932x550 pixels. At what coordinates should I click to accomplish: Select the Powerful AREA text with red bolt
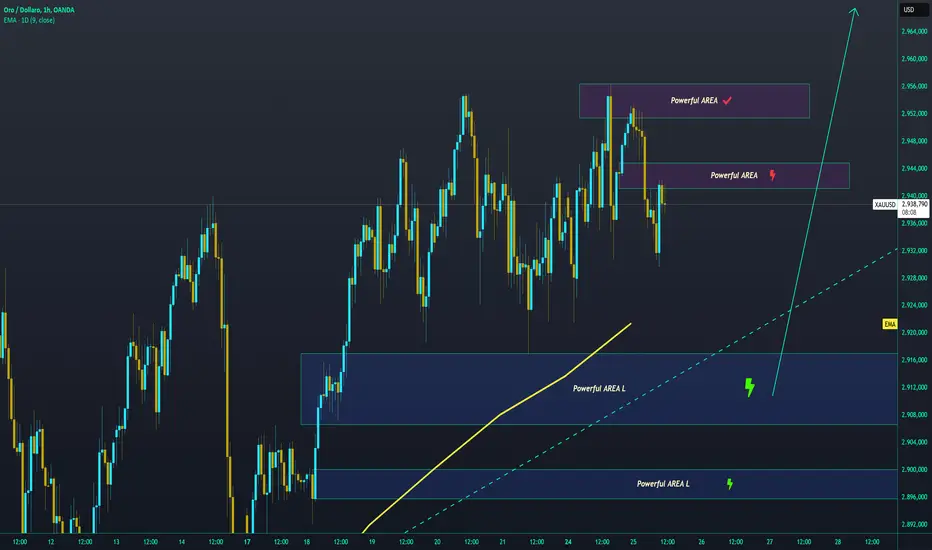click(733, 175)
